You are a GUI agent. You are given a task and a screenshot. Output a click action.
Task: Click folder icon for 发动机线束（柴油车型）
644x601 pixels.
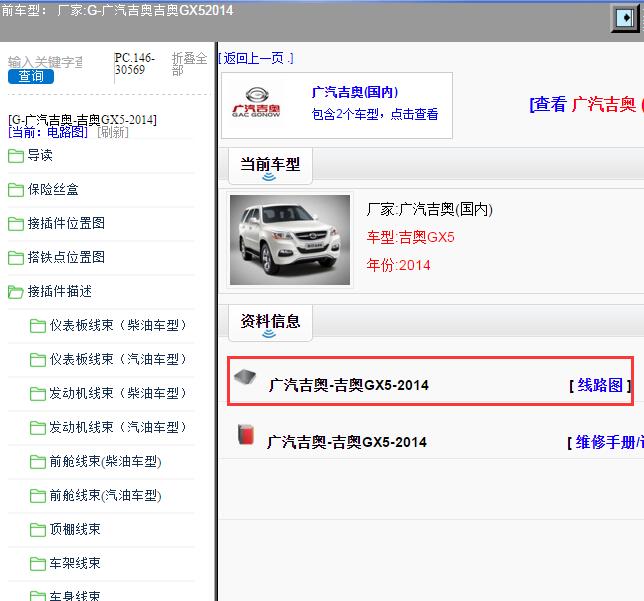pyautogui.click(x=38, y=394)
